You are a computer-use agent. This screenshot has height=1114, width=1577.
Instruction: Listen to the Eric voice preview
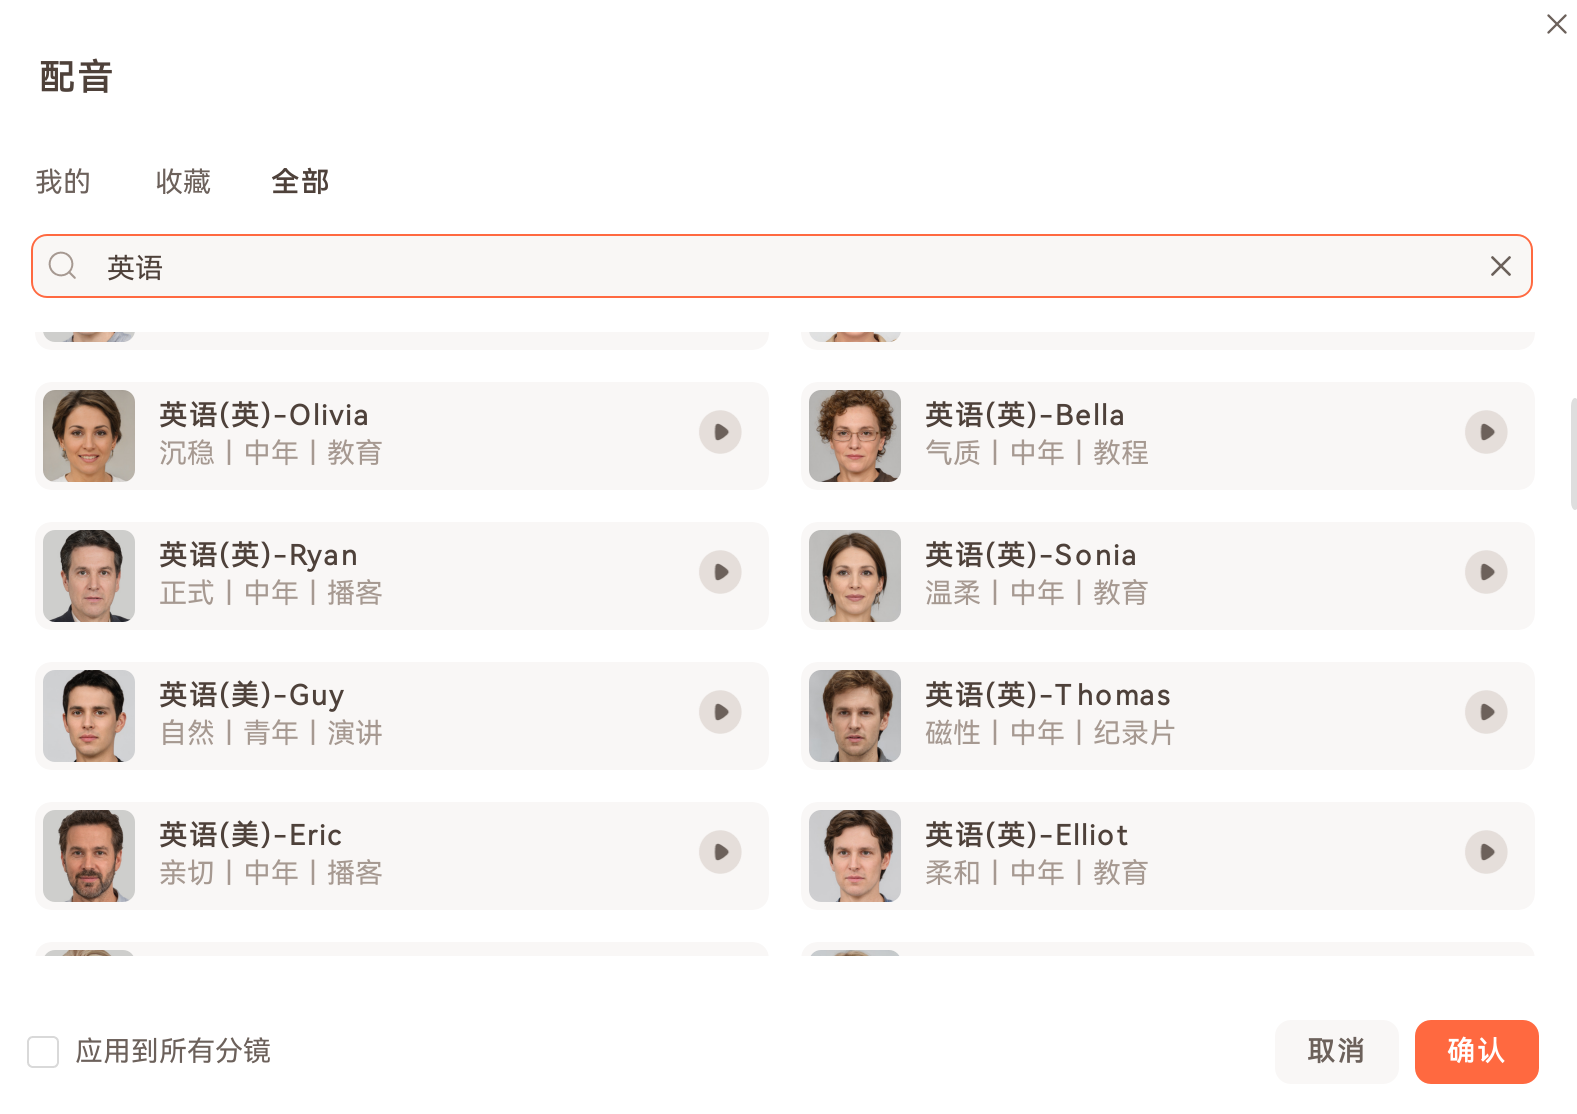(720, 852)
